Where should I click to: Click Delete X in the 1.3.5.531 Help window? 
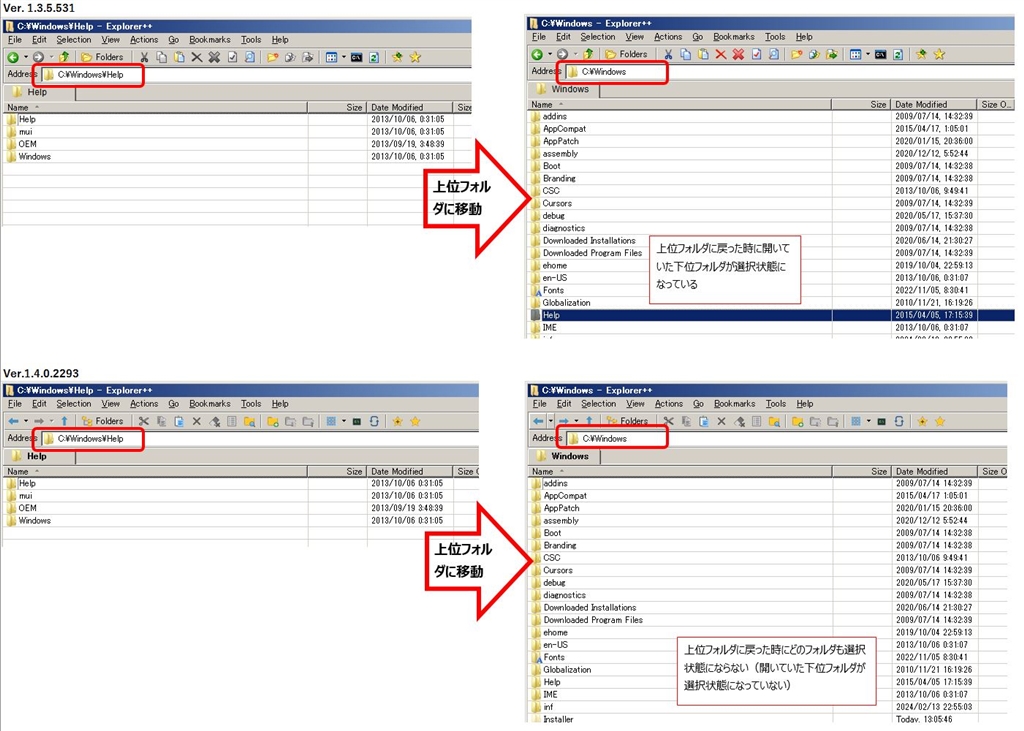[x=197, y=57]
